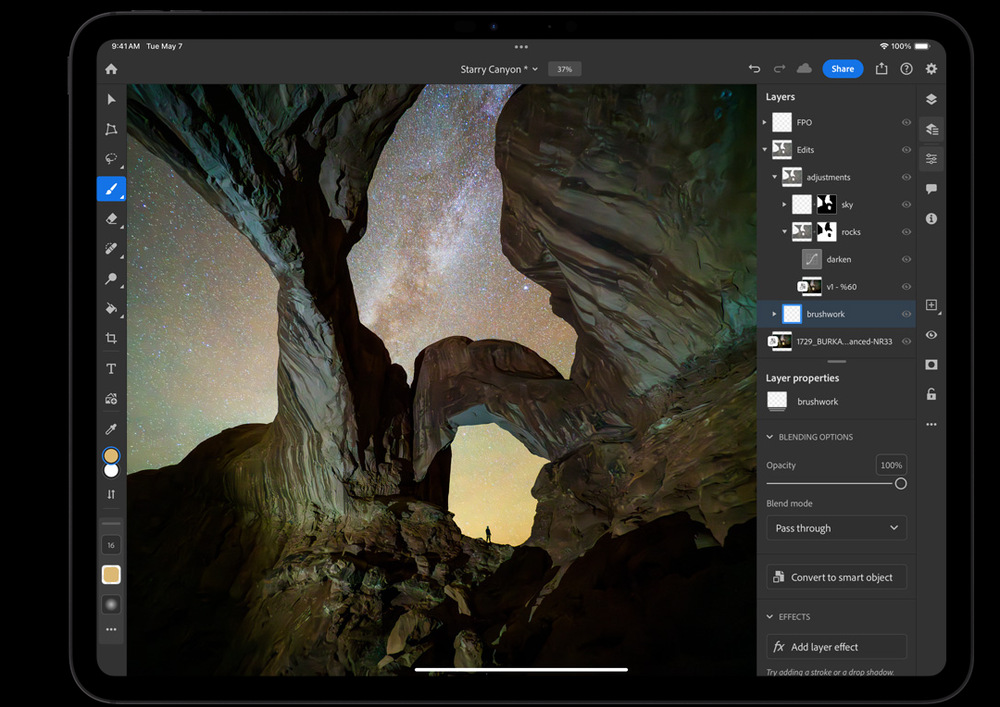Hide the adjustments layer group
Image resolution: width=1000 pixels, height=707 pixels.
pyautogui.click(x=906, y=177)
